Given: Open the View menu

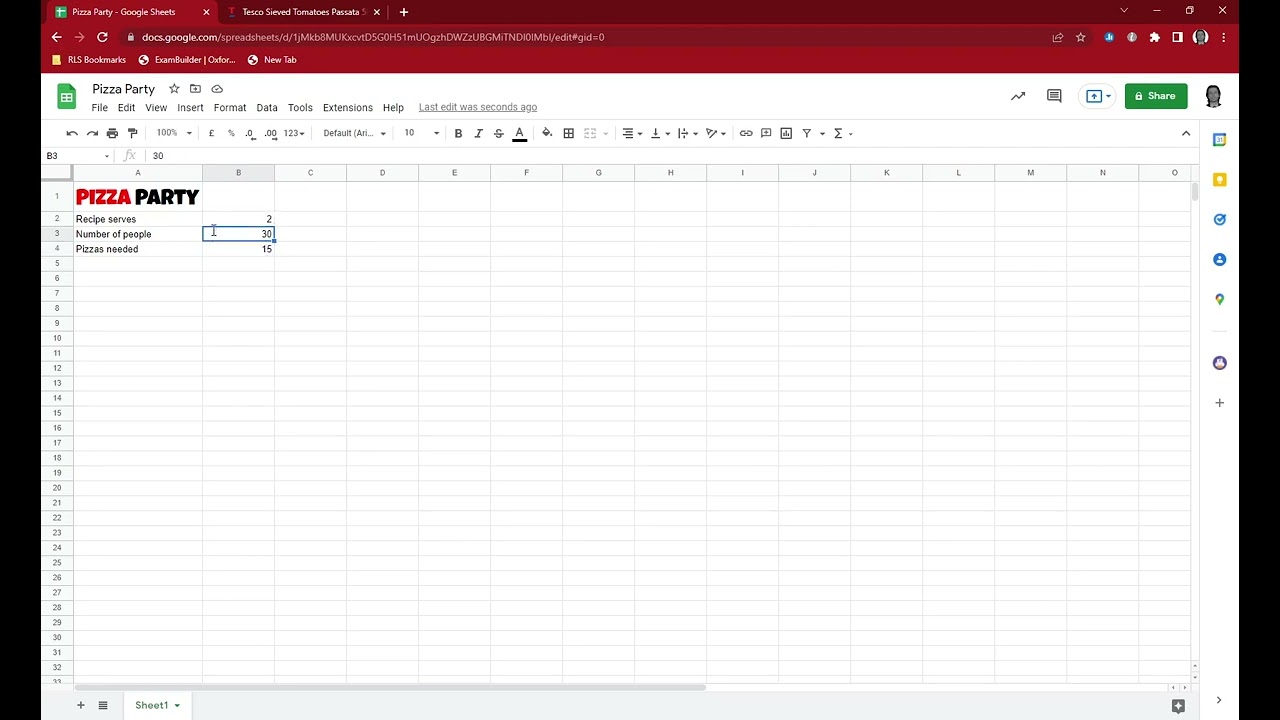Looking at the screenshot, I should click(x=156, y=107).
